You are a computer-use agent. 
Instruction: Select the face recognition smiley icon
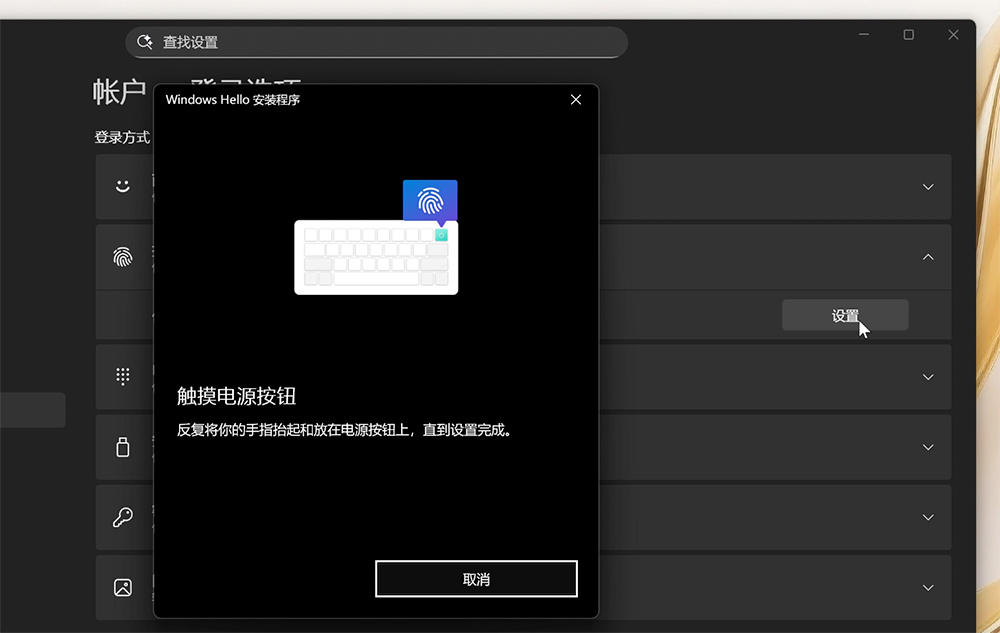[x=123, y=186]
